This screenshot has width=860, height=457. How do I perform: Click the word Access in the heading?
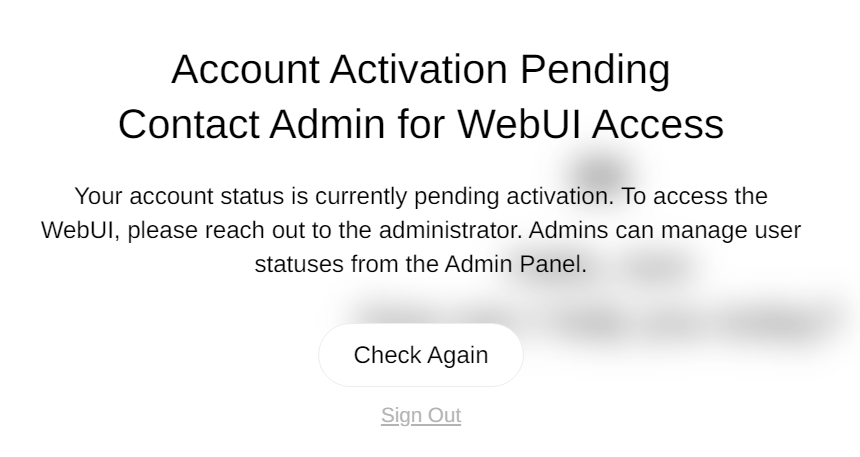(658, 124)
